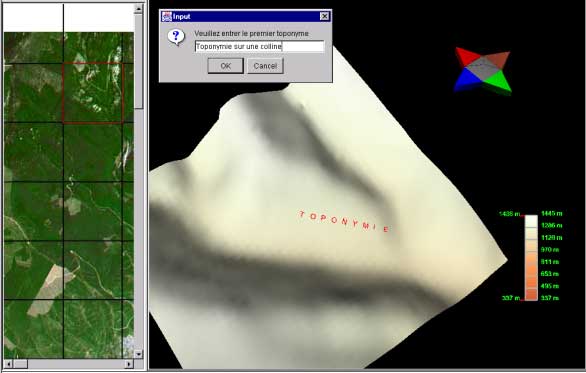586x373 pixels.
Task: Click the OK button in Input dialog
Action: [x=225, y=66]
